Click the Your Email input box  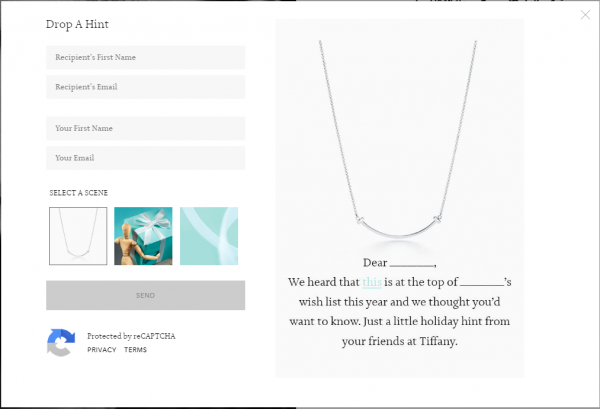[145, 158]
